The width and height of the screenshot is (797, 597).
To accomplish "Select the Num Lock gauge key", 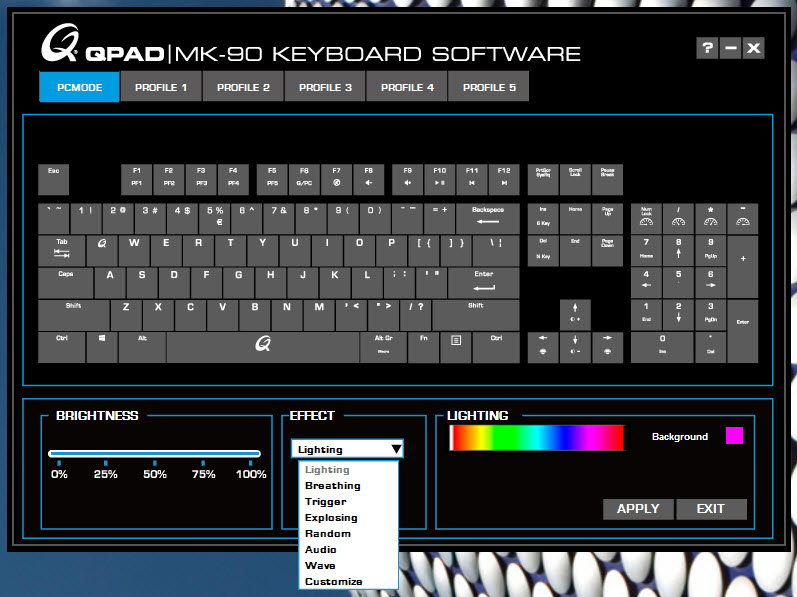I will coord(646,218).
